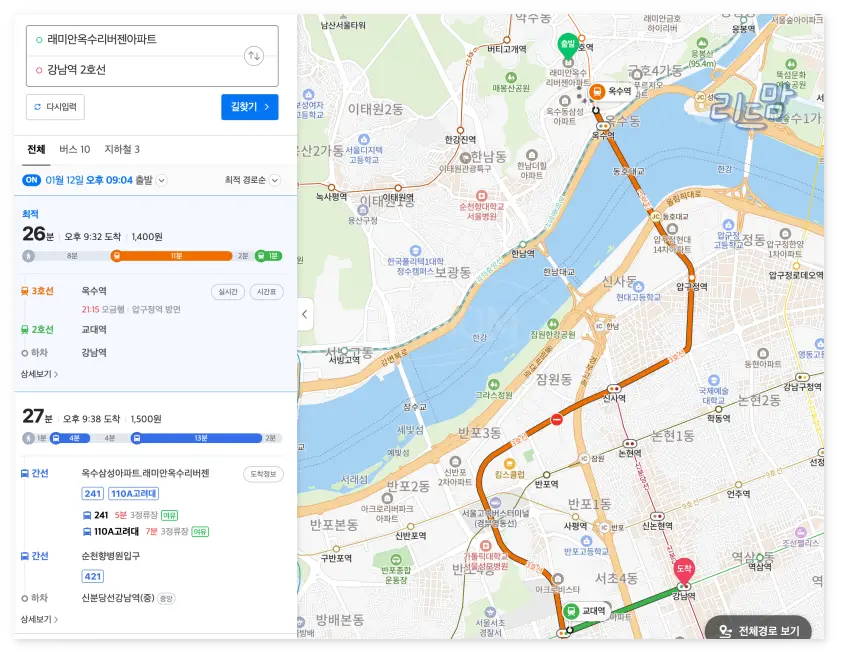This screenshot has width=842, height=657.
Task: Click the 27분 route summary heading
Action: (x=37, y=417)
